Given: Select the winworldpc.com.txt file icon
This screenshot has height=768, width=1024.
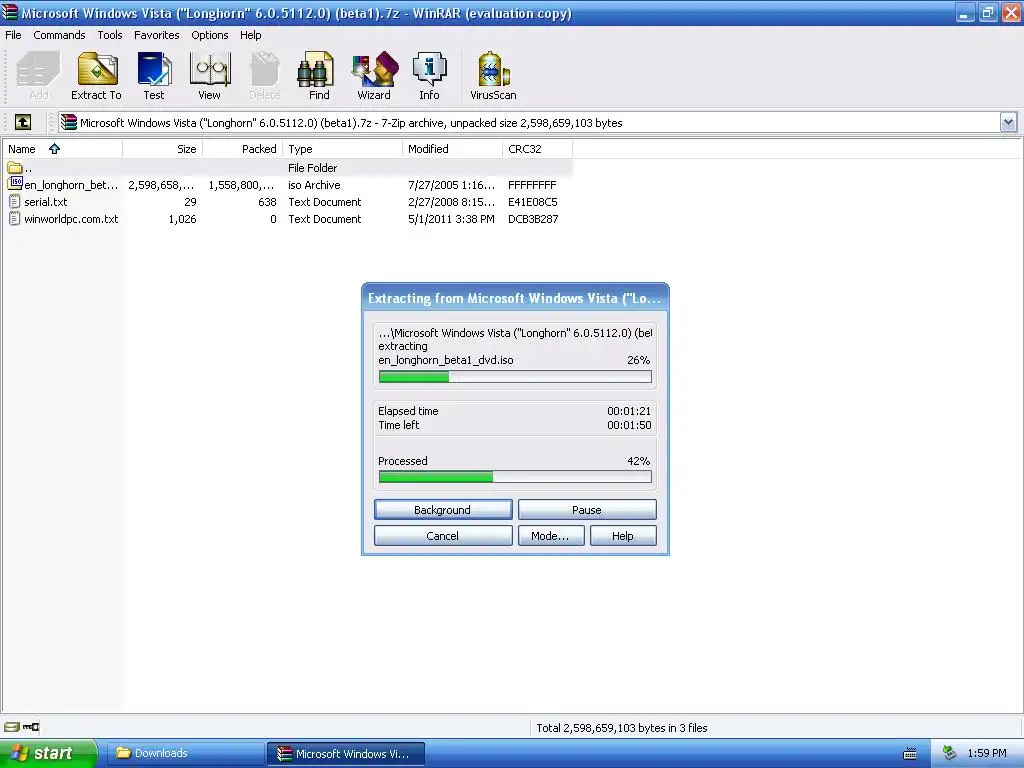Looking at the screenshot, I should [15, 219].
